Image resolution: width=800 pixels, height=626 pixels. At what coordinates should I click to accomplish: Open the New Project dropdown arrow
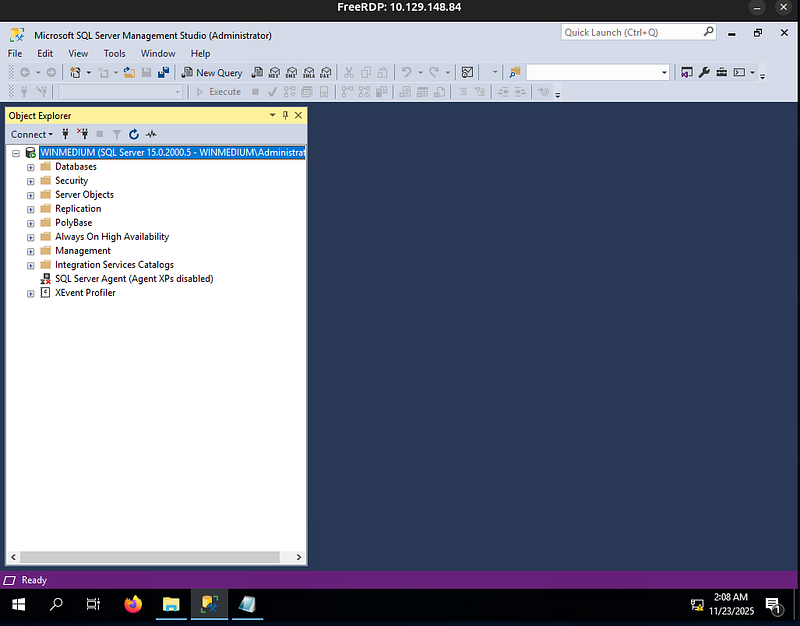point(88,72)
